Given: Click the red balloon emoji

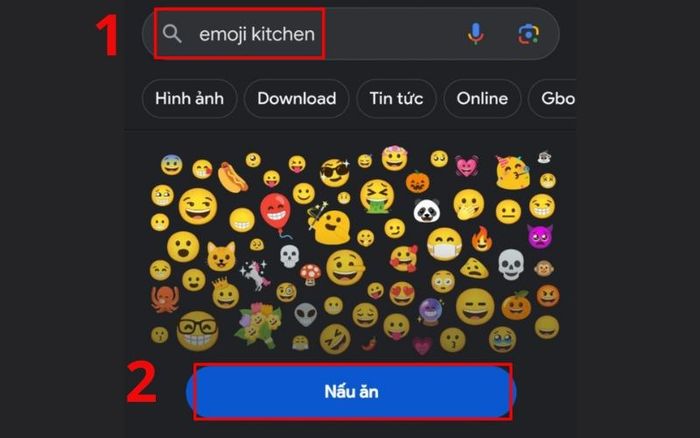Looking at the screenshot, I should pyautogui.click(x=276, y=214).
